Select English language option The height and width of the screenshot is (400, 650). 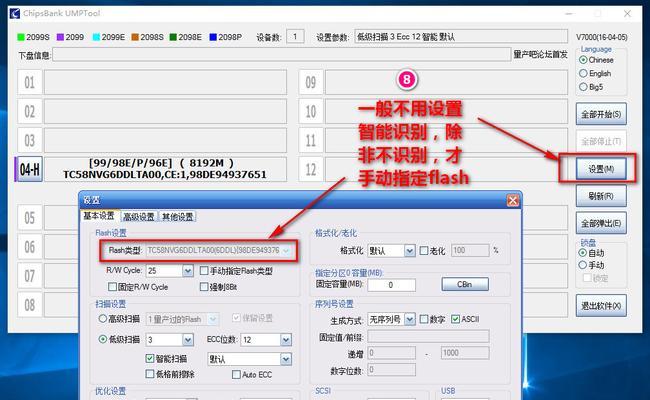pos(583,73)
